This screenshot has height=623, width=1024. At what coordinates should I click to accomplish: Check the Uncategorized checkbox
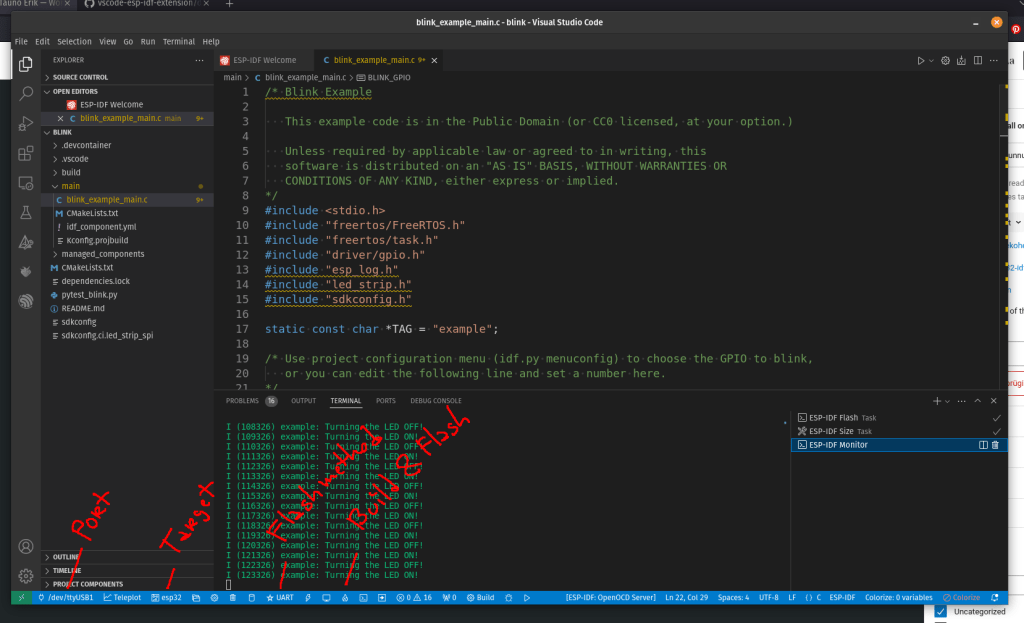[940, 611]
